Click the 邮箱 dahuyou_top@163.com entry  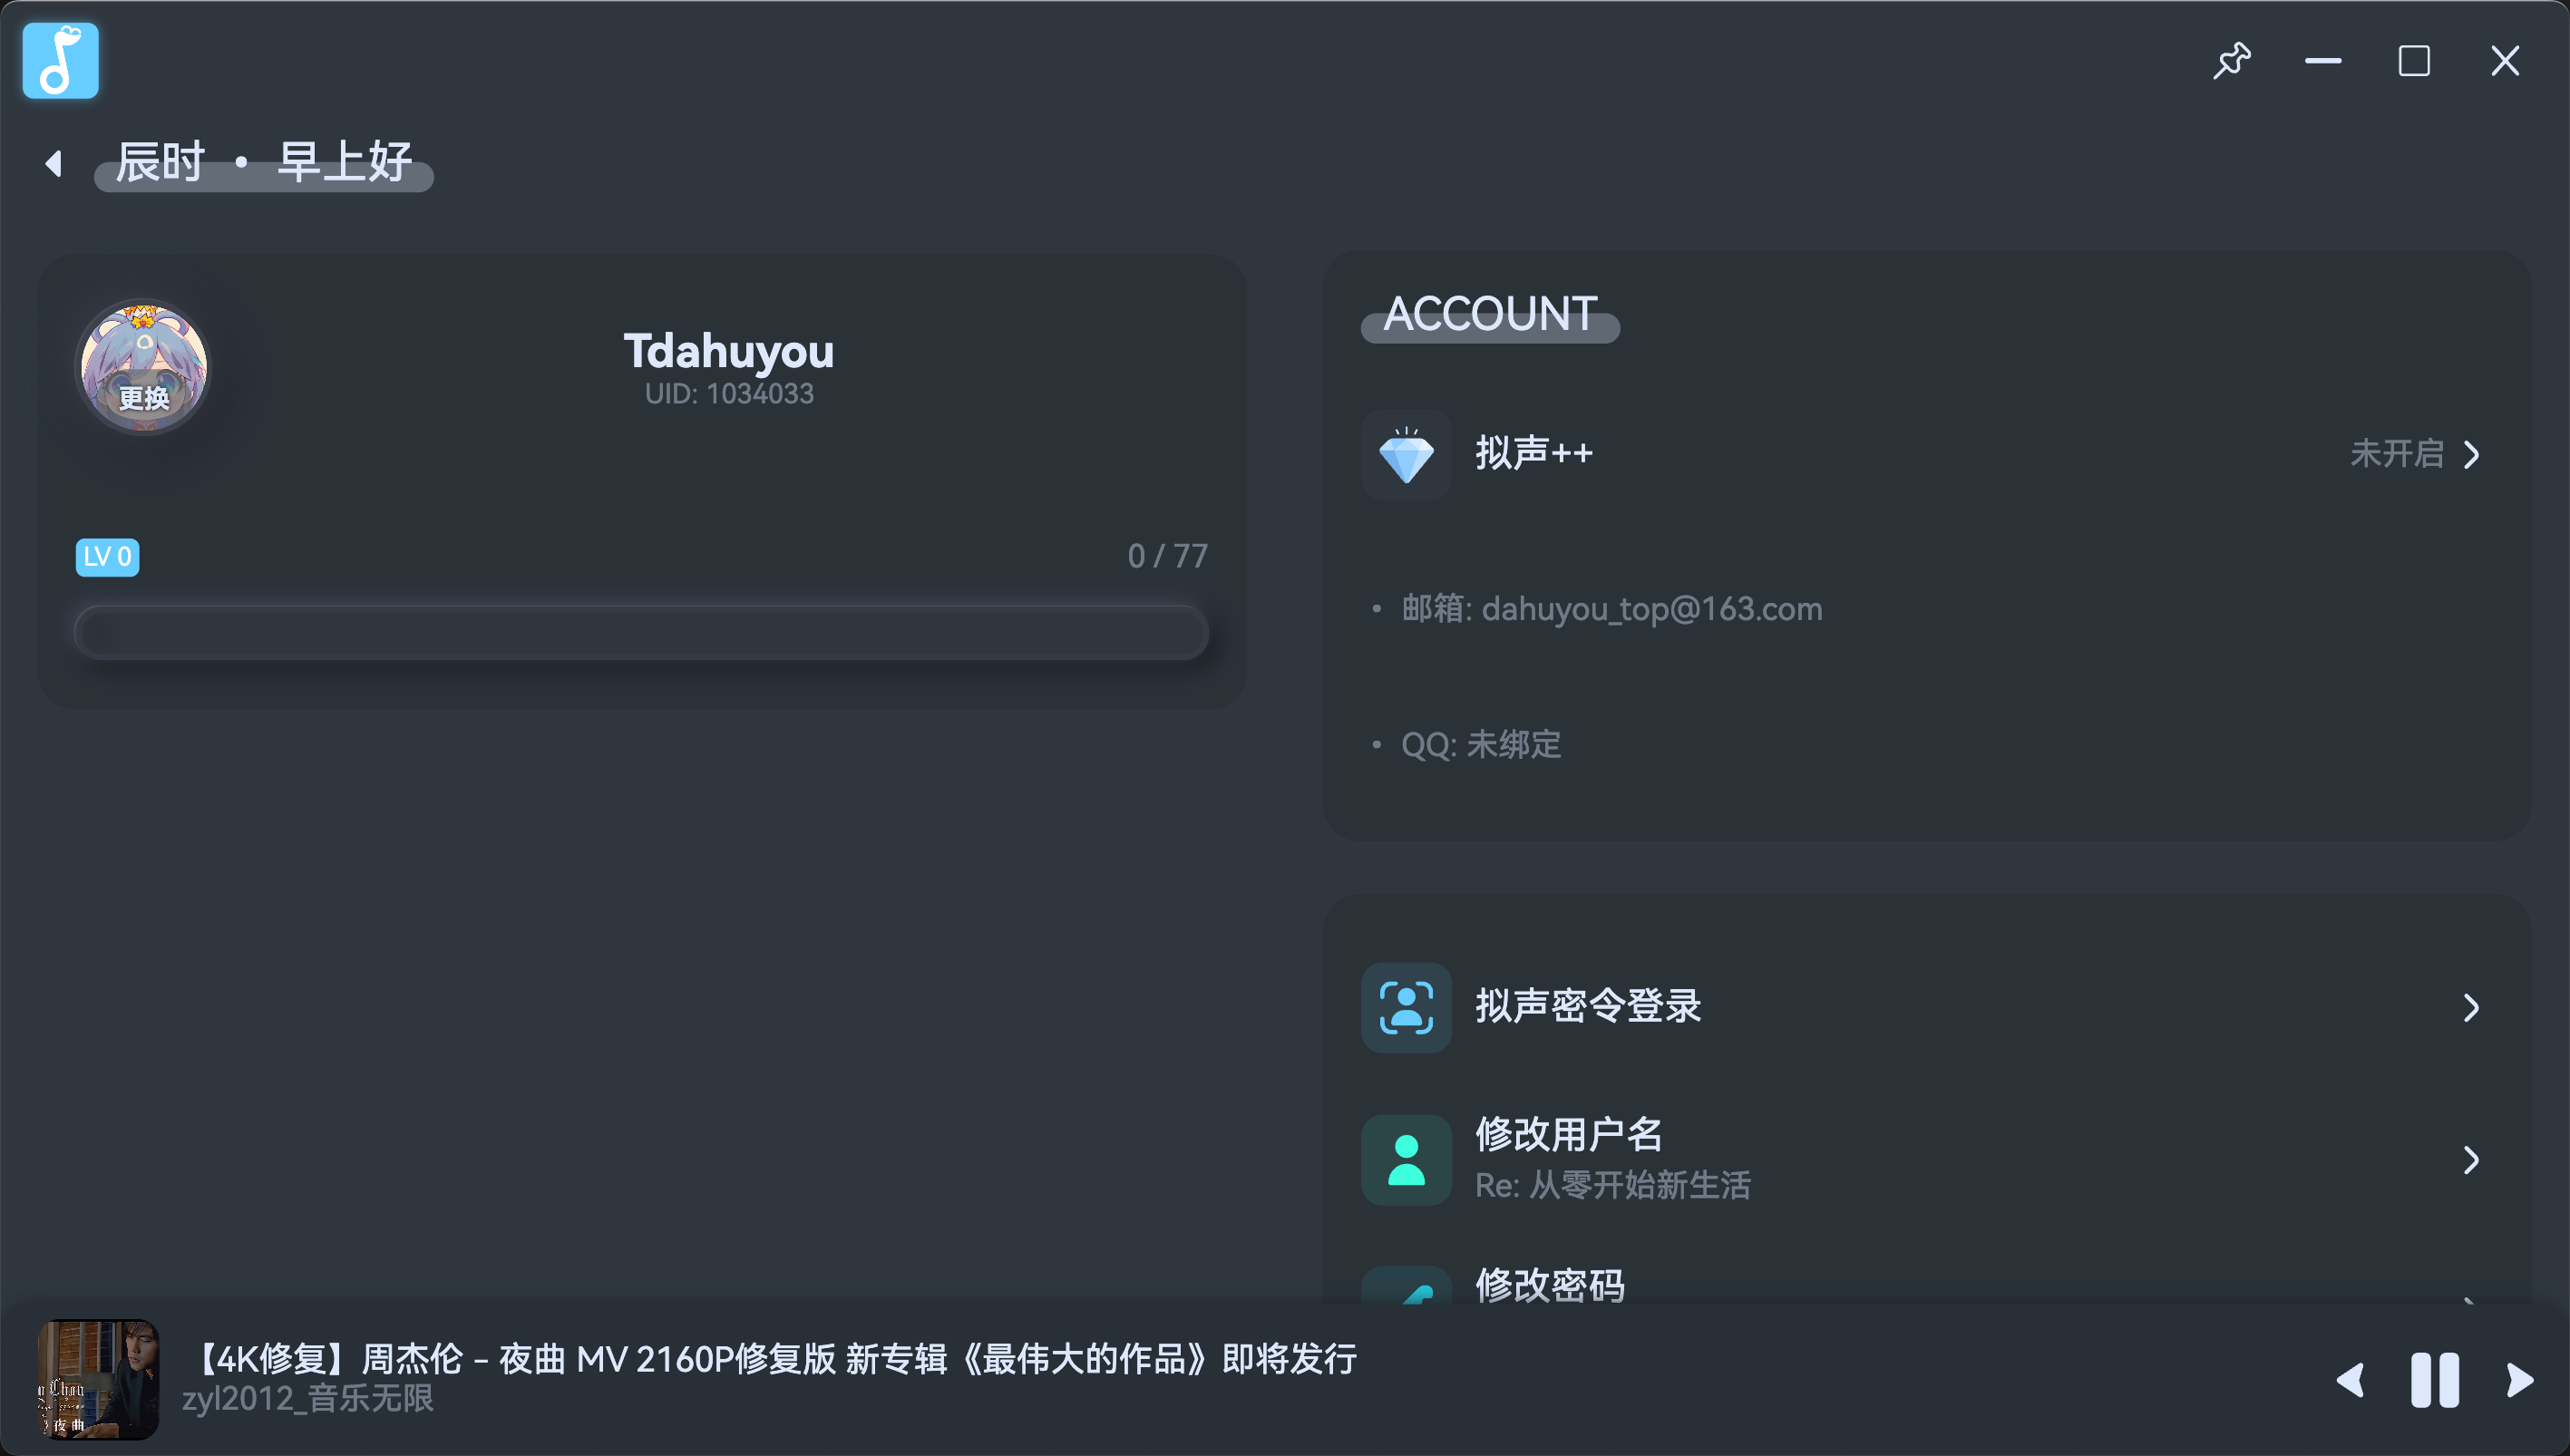[x=1612, y=609]
